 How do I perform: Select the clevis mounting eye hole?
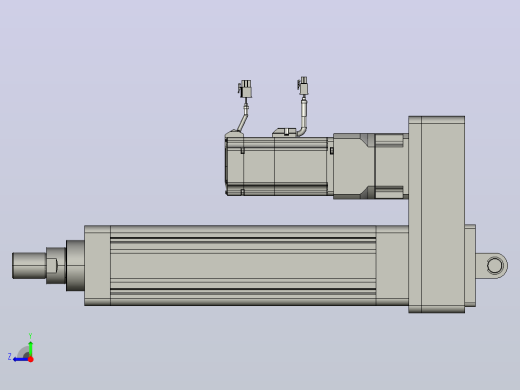[494, 266]
